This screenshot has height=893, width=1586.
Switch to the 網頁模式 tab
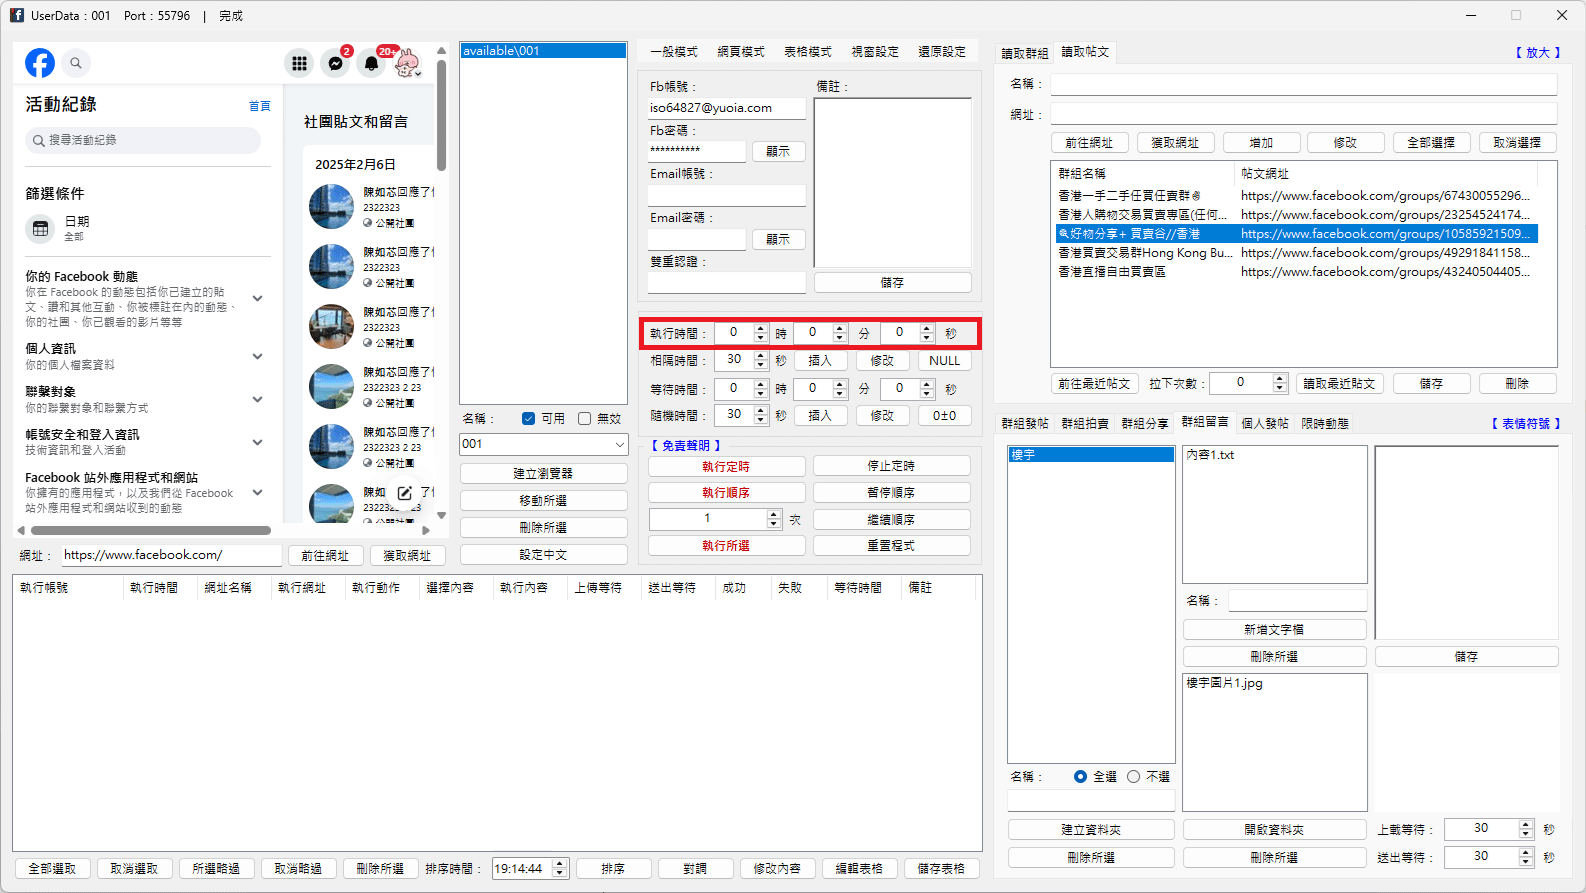[741, 52]
